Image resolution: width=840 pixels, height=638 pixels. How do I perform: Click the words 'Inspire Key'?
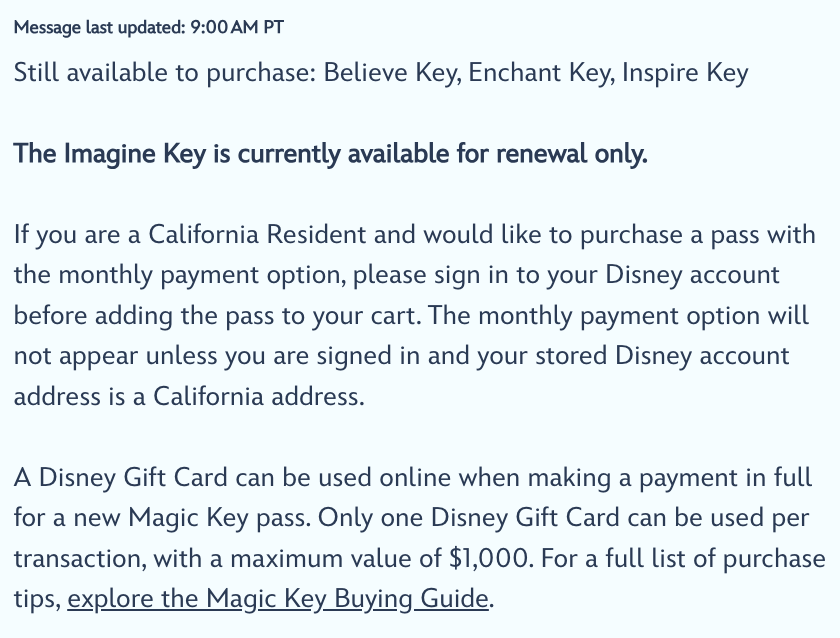[685, 73]
